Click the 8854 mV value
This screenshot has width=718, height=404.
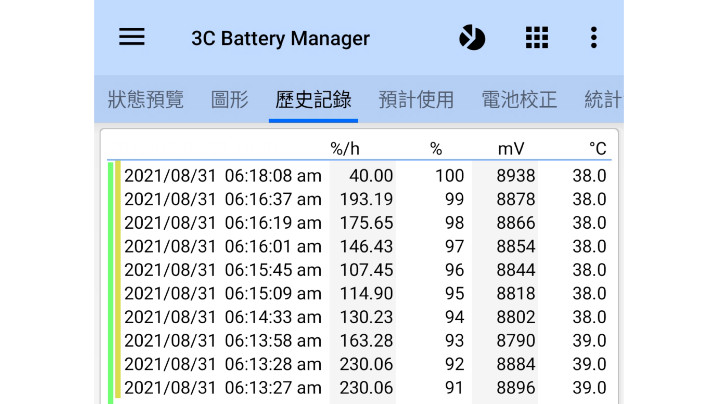(516, 246)
